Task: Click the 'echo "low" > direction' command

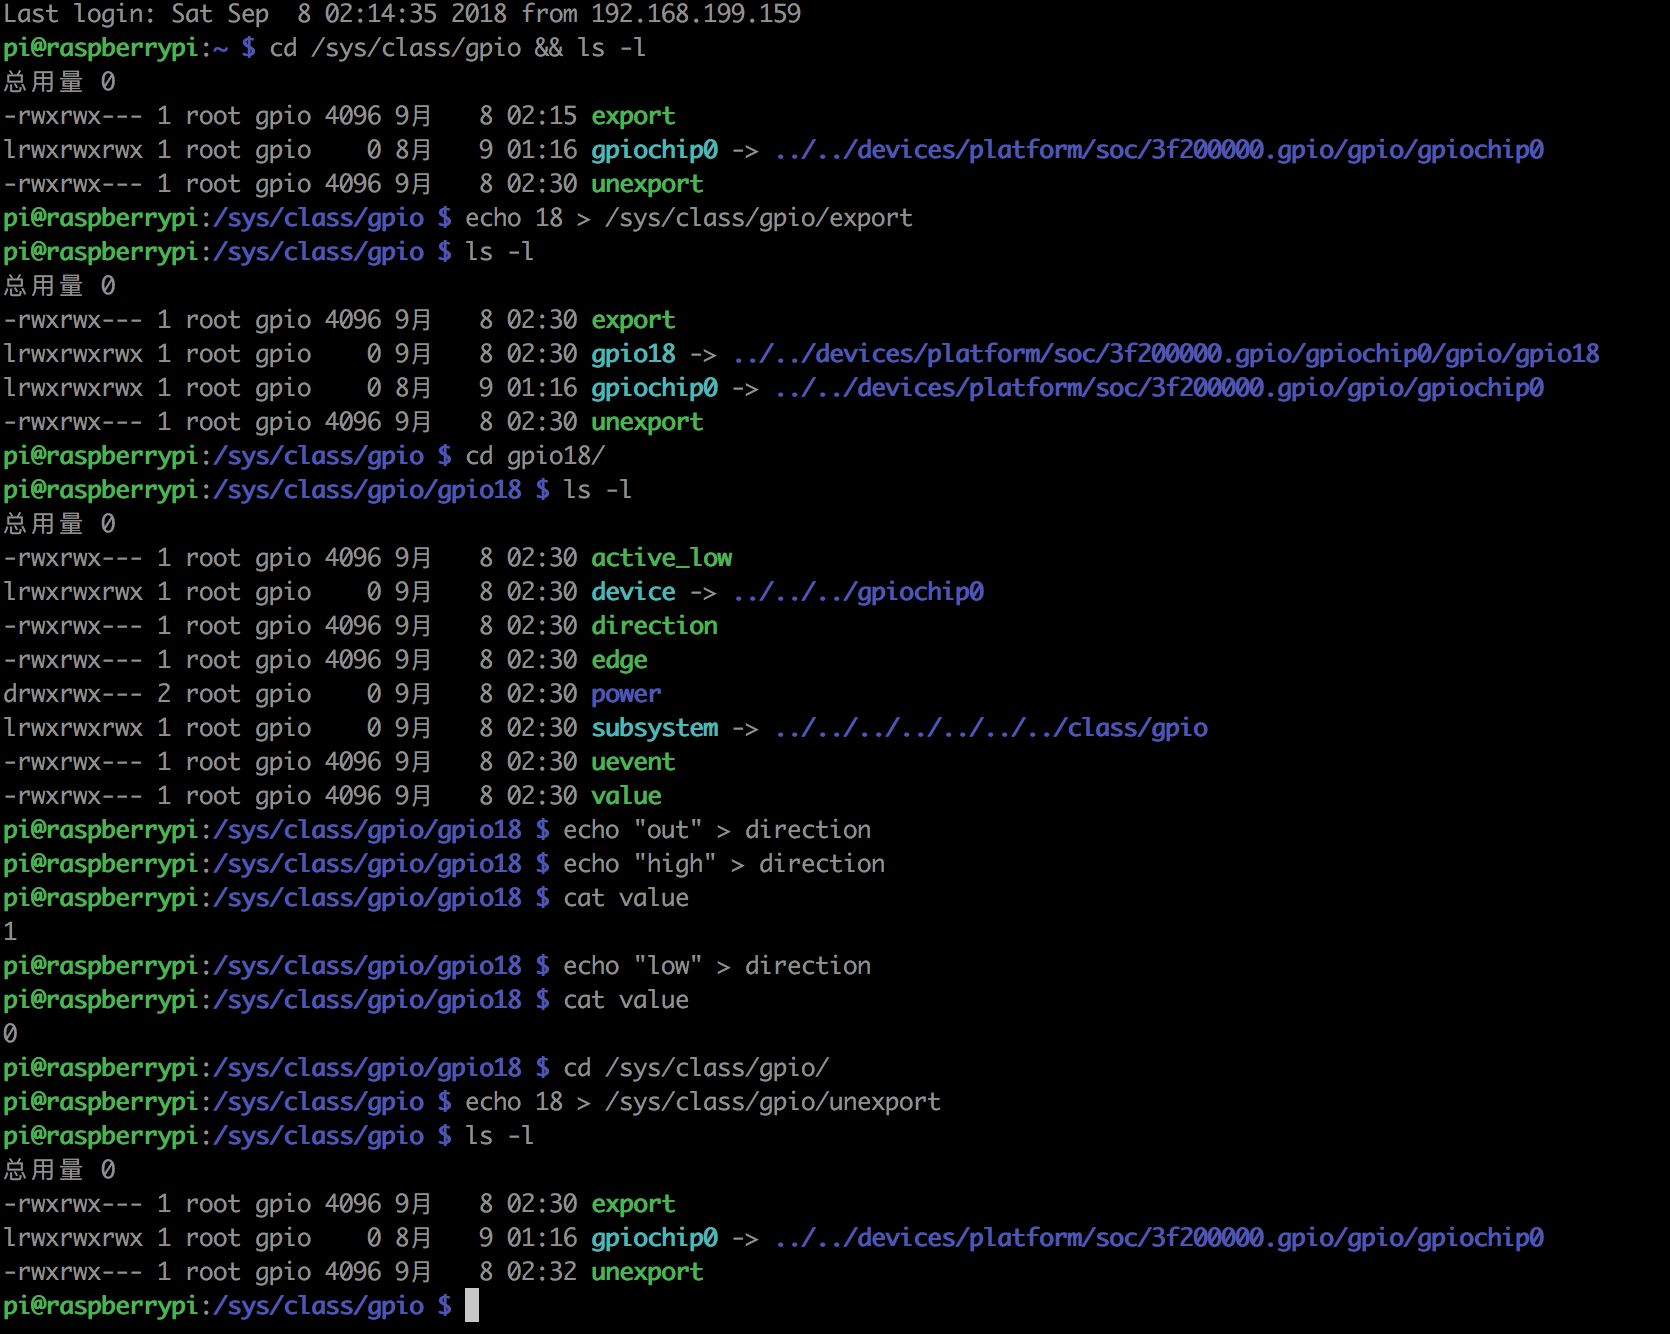Action: click(717, 966)
